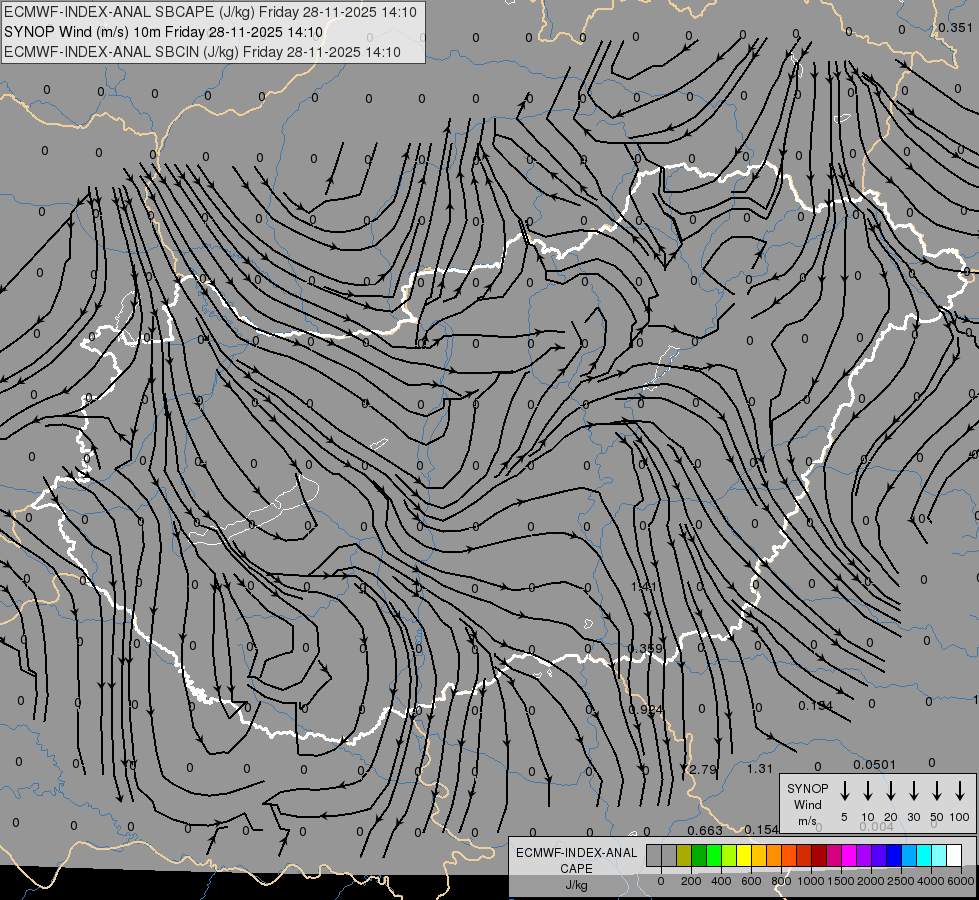This screenshot has width=979, height=900.
Task: Click the 0.0501 CAPE value on map
Action: point(875,764)
